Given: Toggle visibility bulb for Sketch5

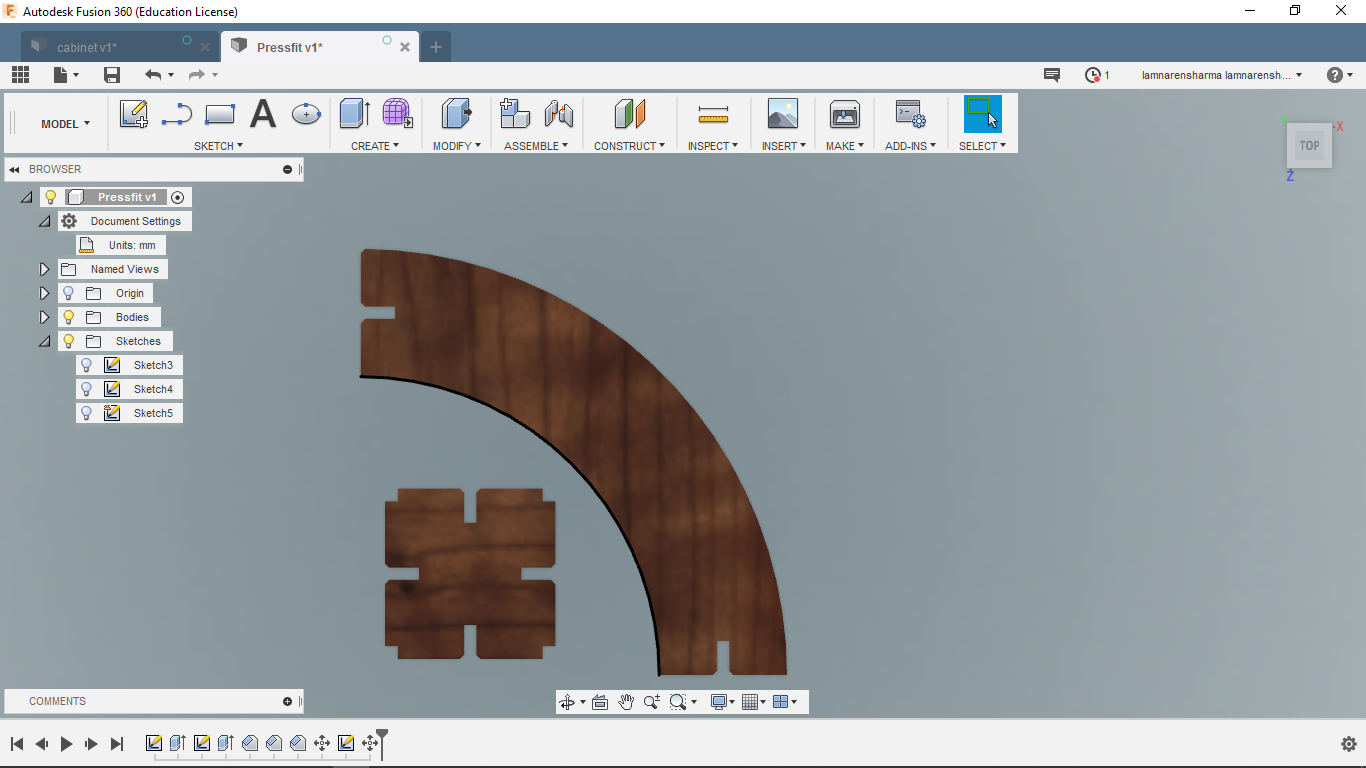Looking at the screenshot, I should pos(87,413).
